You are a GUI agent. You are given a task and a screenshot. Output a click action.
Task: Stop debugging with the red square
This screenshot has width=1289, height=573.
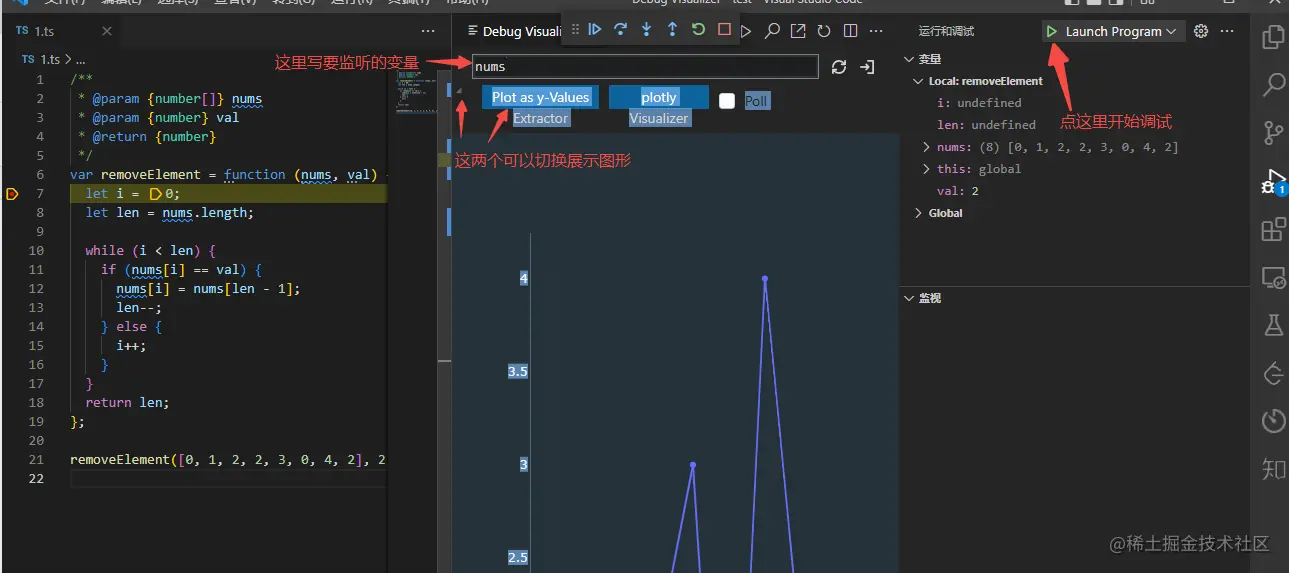[x=725, y=30]
